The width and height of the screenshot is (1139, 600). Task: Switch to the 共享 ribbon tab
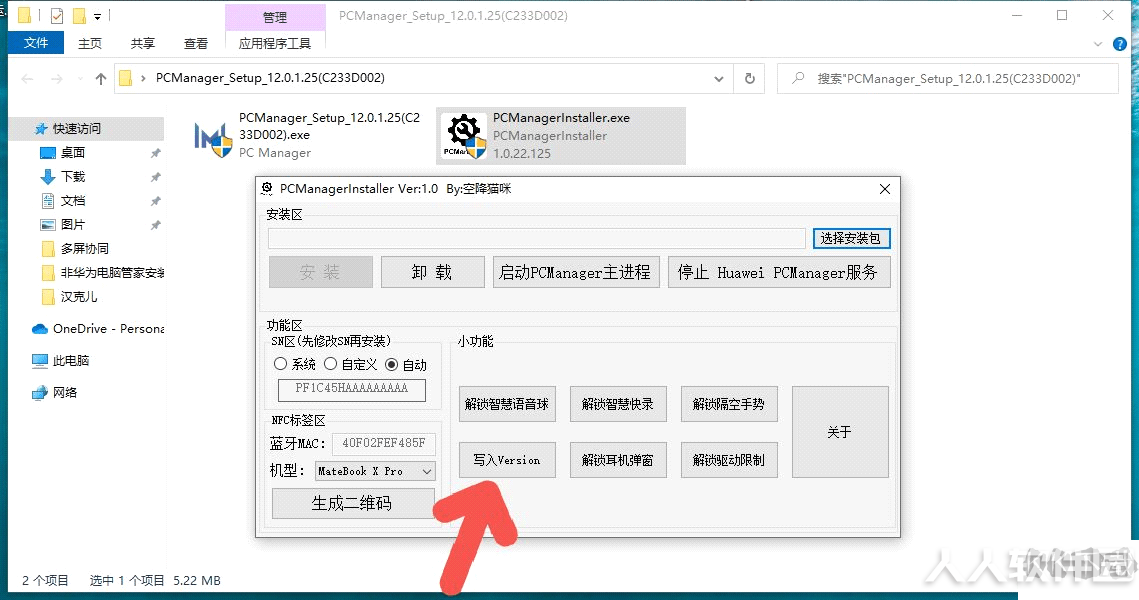click(143, 44)
